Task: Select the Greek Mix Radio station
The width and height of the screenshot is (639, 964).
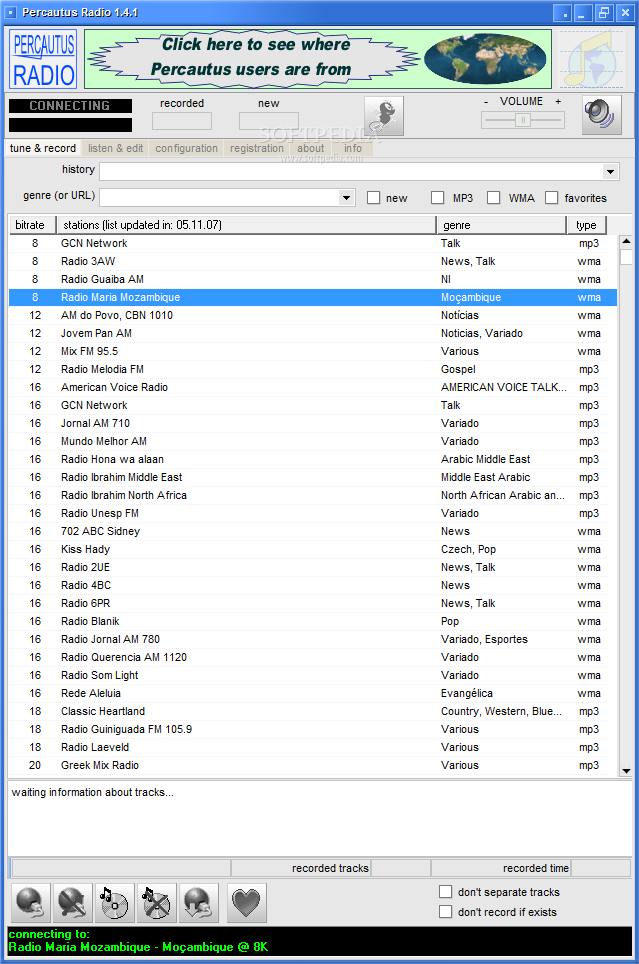Action: 313,765
